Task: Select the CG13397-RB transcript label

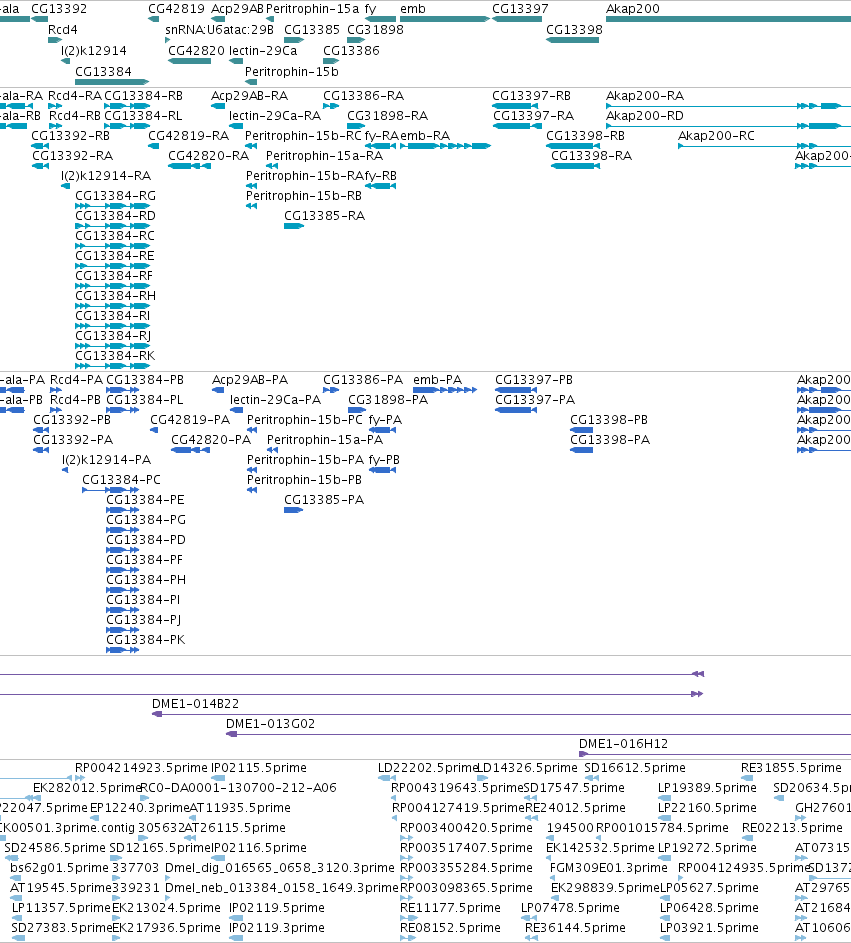Action: (x=532, y=96)
